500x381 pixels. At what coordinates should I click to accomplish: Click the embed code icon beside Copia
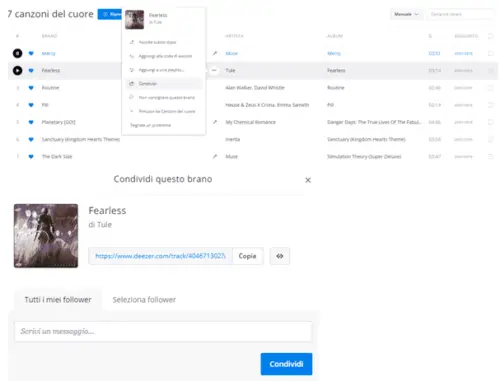[x=280, y=256]
